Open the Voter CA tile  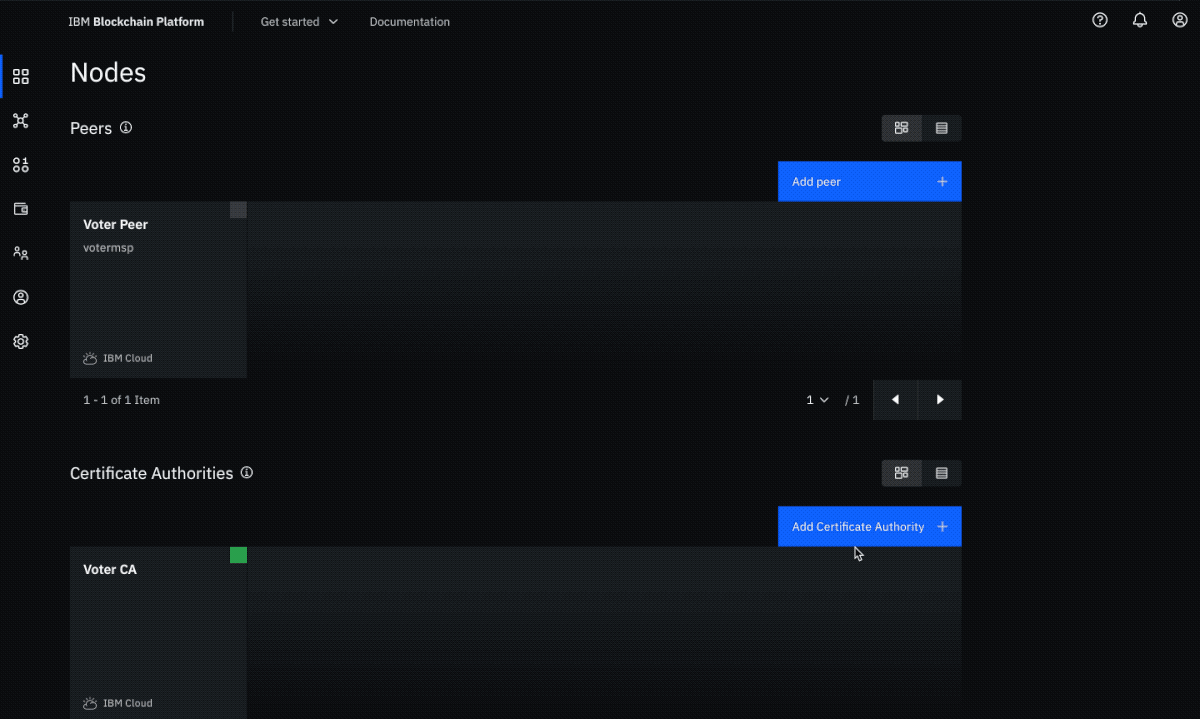158,633
